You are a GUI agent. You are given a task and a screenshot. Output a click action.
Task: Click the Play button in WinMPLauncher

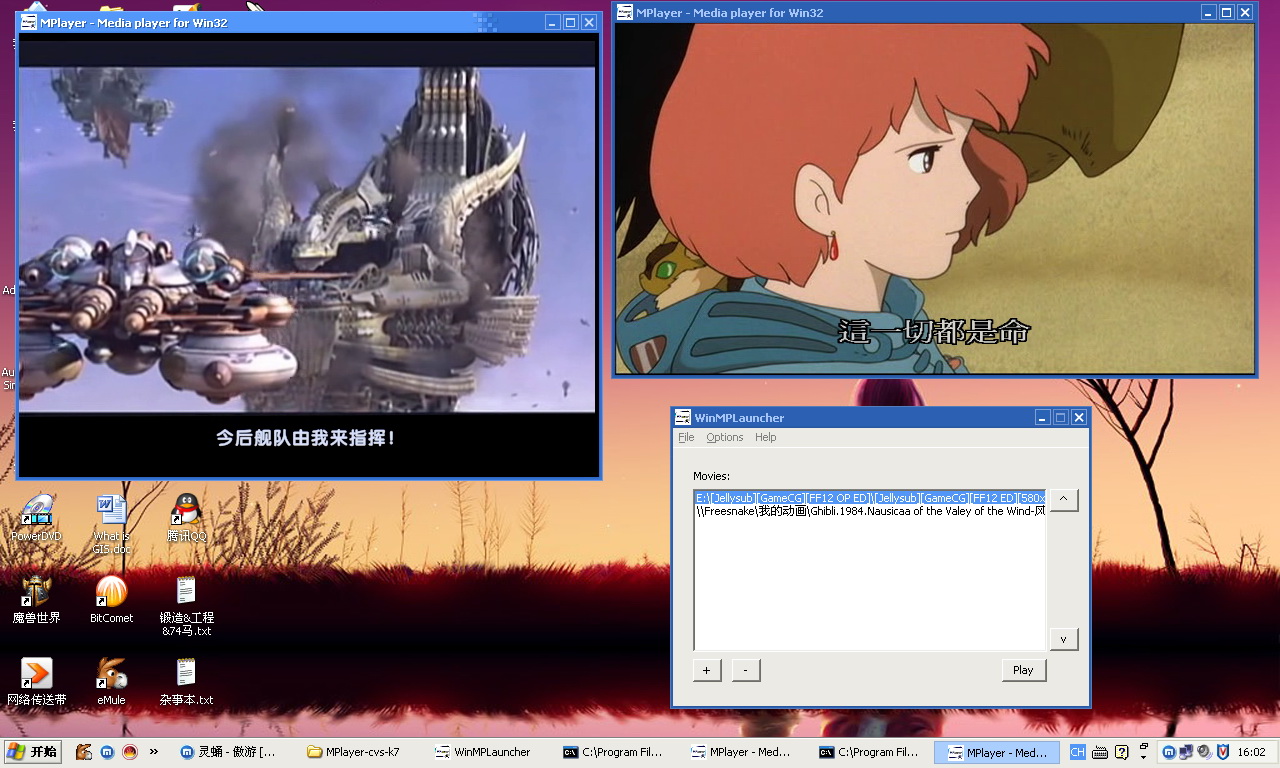[x=1023, y=670]
